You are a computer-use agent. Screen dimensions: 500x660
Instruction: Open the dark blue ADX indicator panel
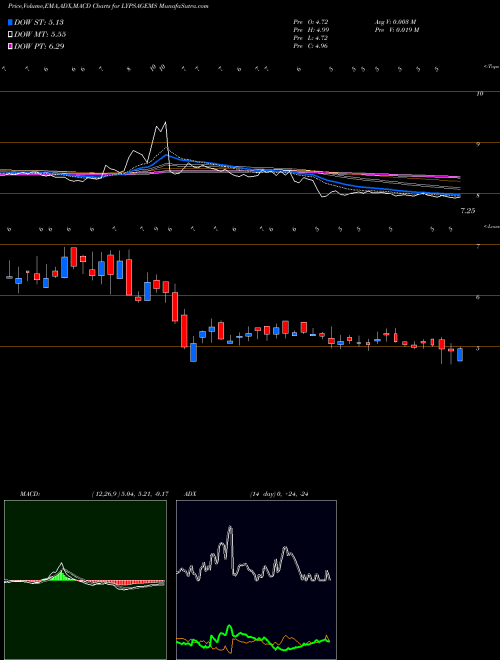(x=256, y=580)
